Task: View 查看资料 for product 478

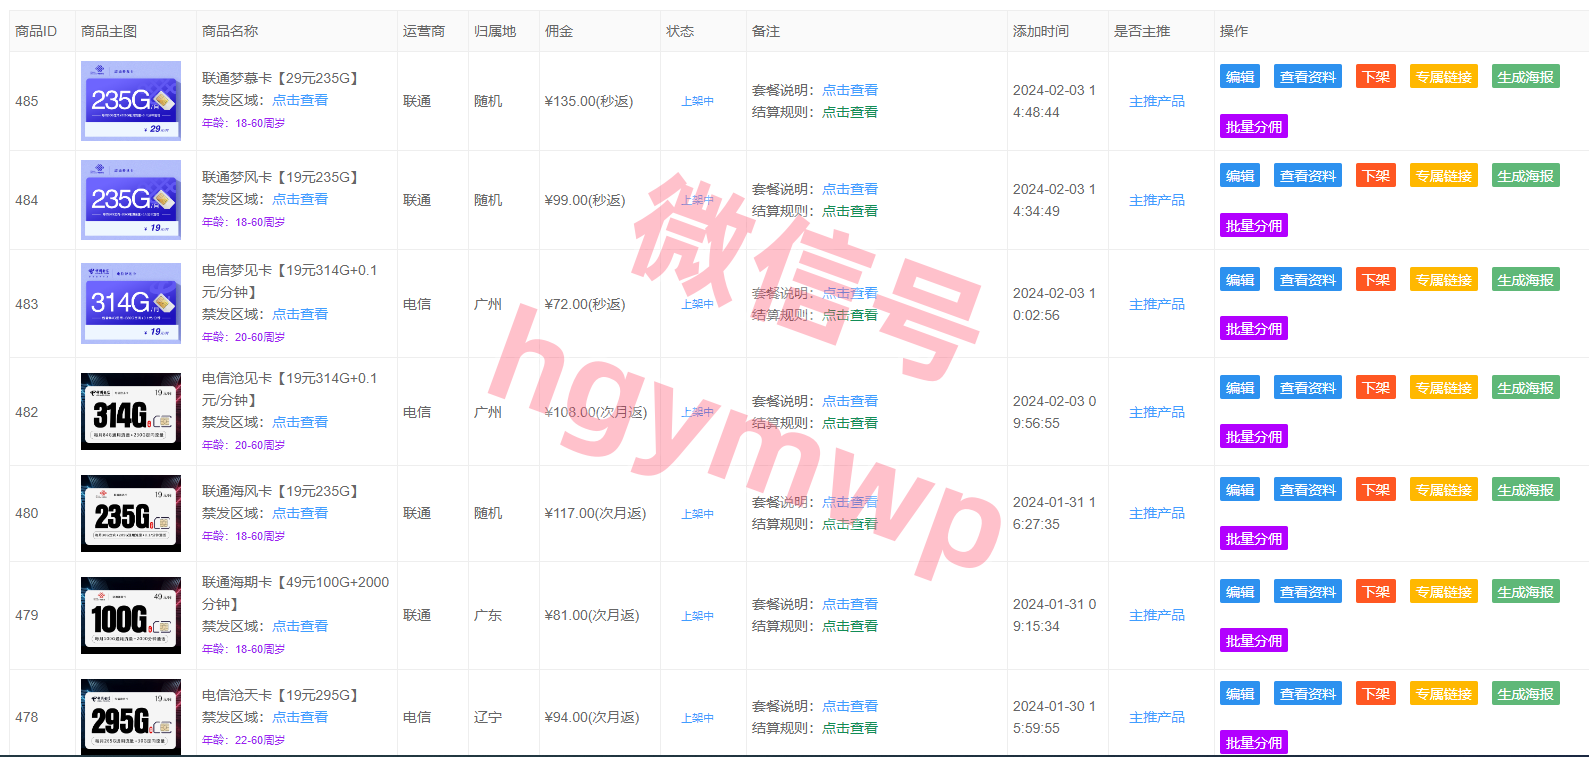Action: (x=1308, y=694)
